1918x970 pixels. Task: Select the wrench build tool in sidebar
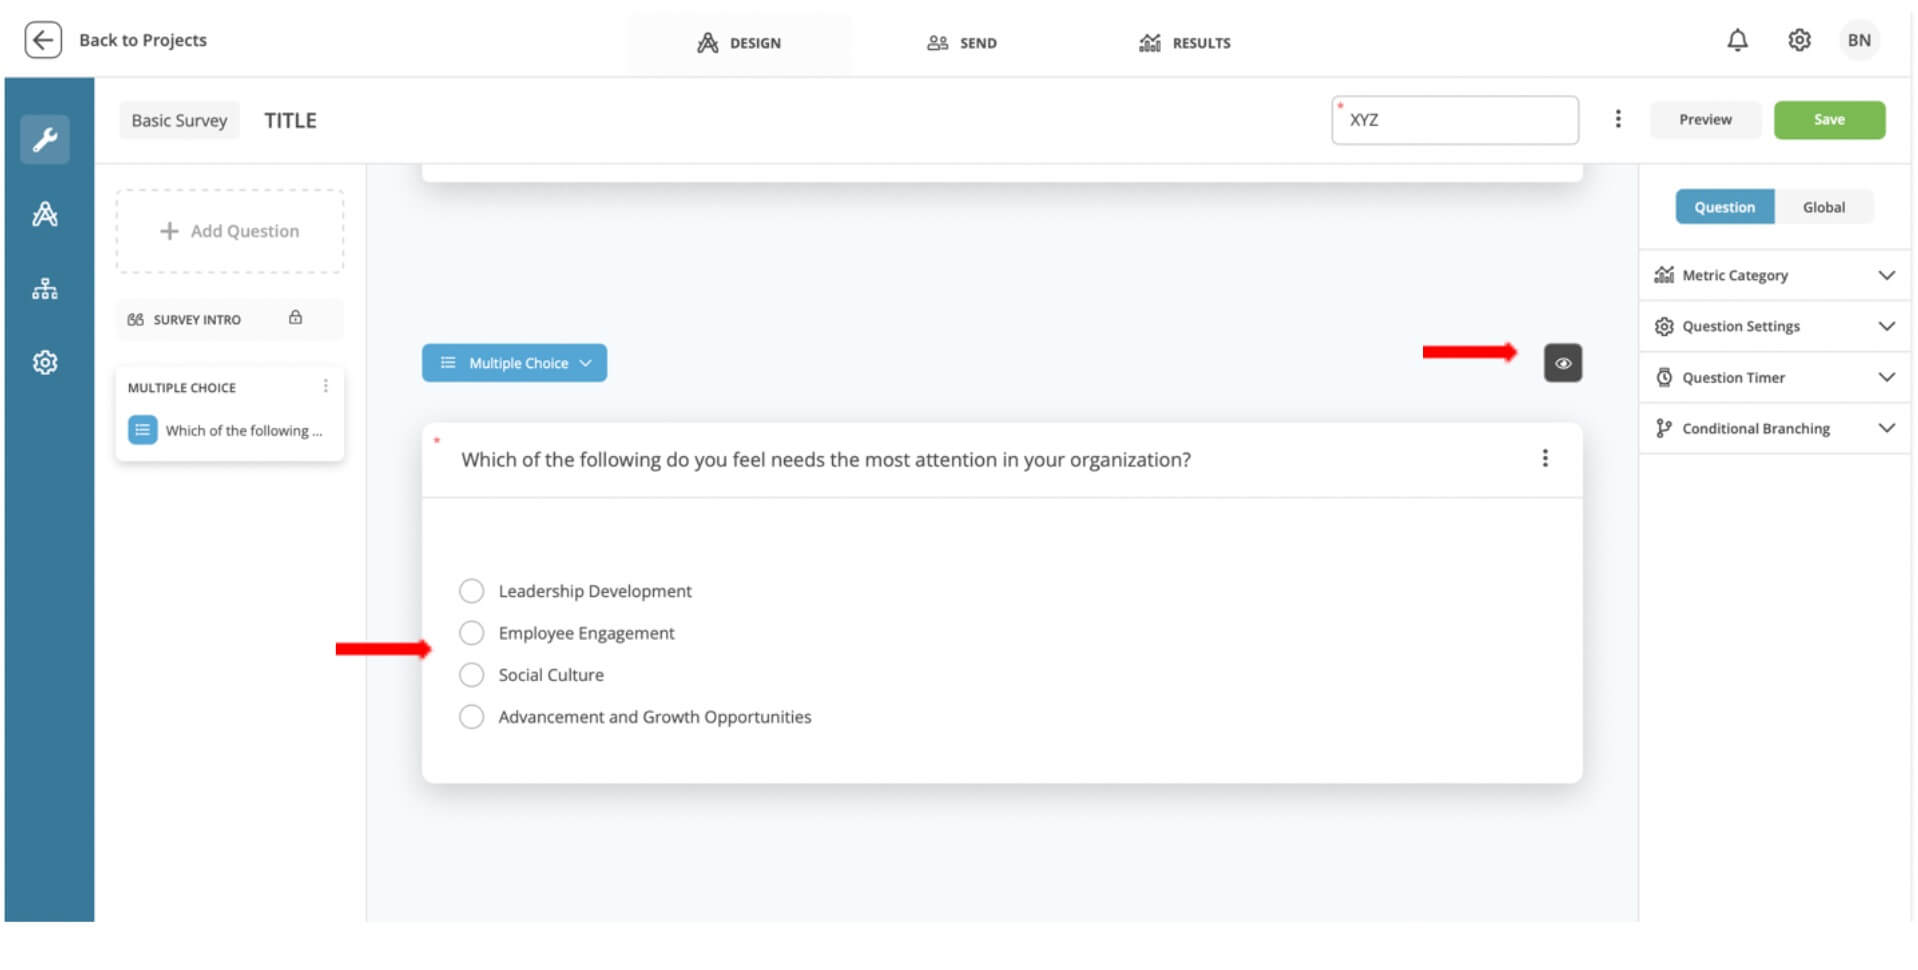45,139
